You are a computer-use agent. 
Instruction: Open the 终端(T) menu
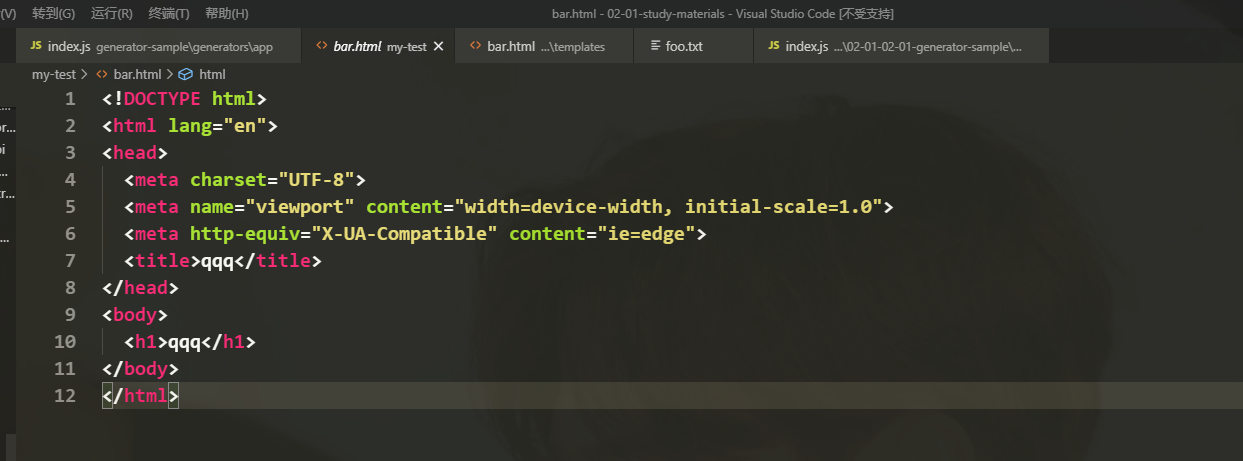click(169, 13)
